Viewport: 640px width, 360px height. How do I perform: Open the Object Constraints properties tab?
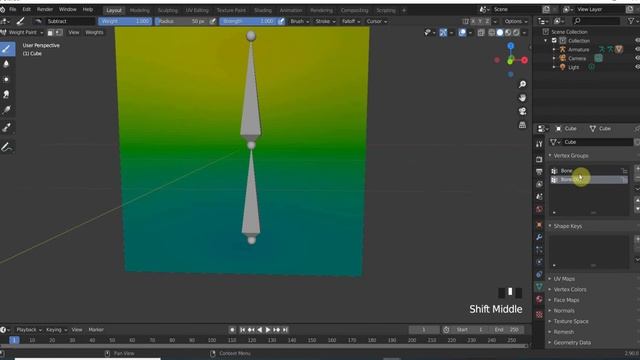[x=539, y=274]
